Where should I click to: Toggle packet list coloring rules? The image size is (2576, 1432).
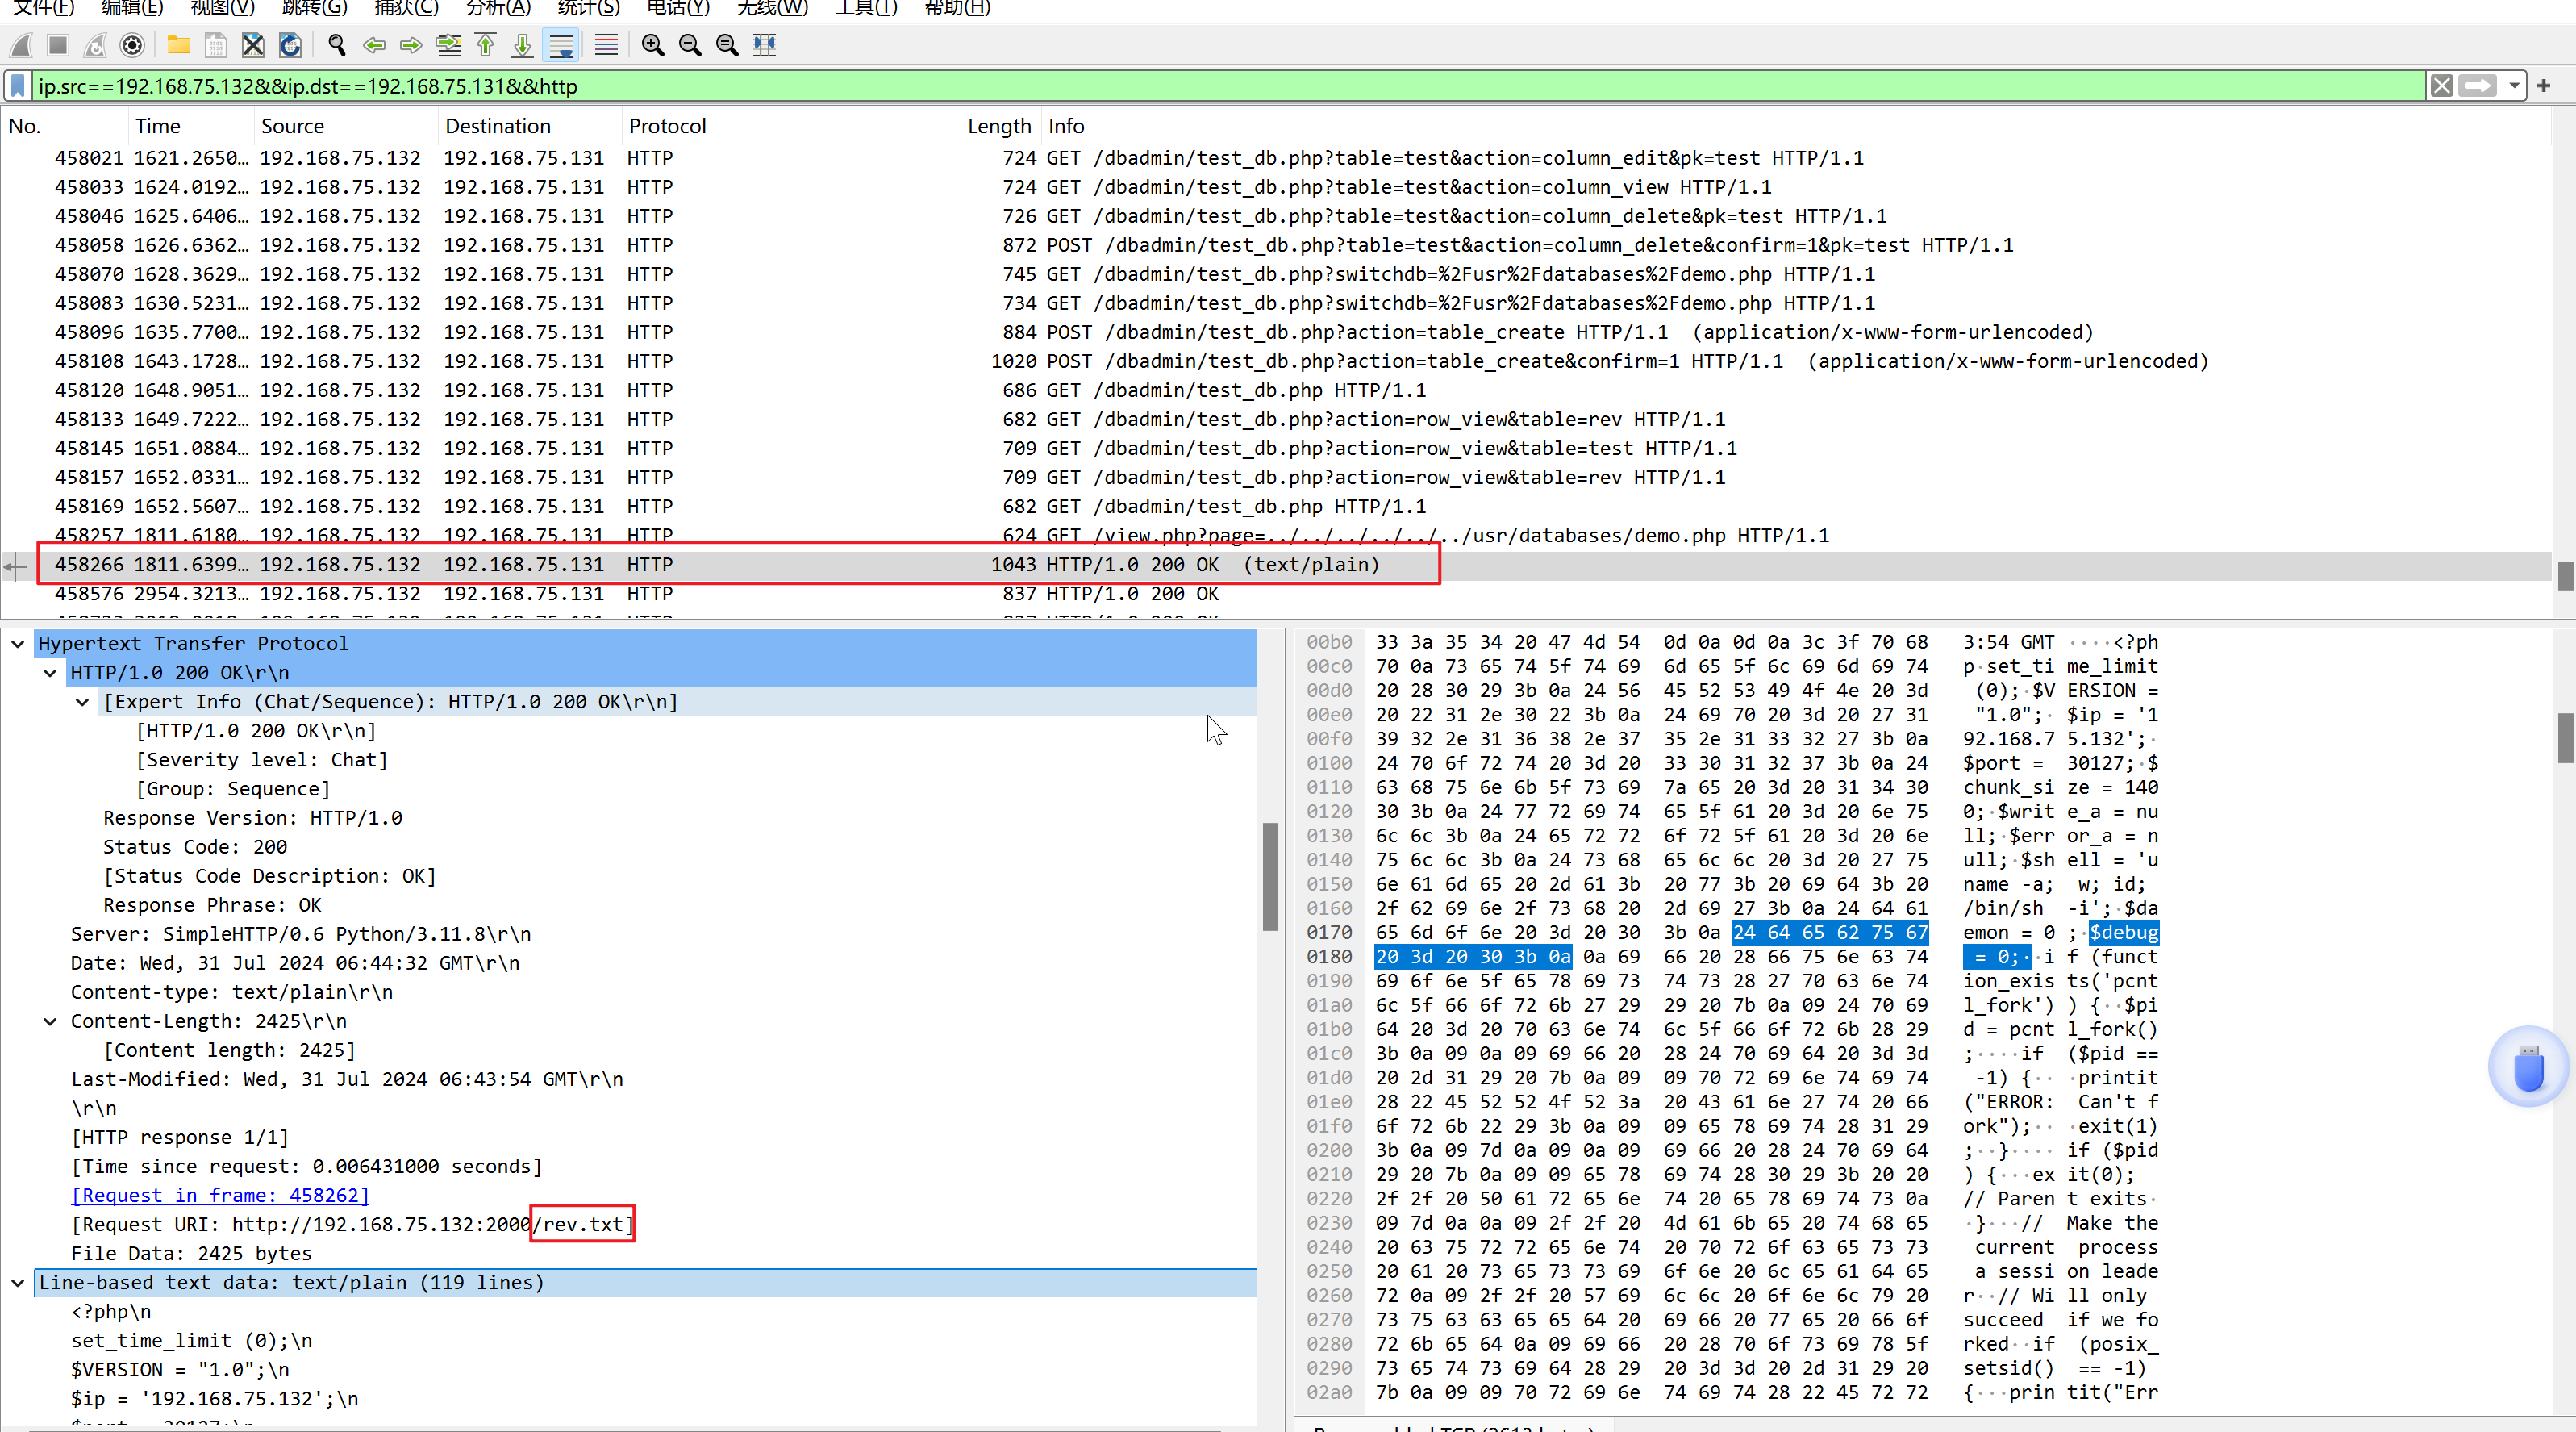click(606, 45)
